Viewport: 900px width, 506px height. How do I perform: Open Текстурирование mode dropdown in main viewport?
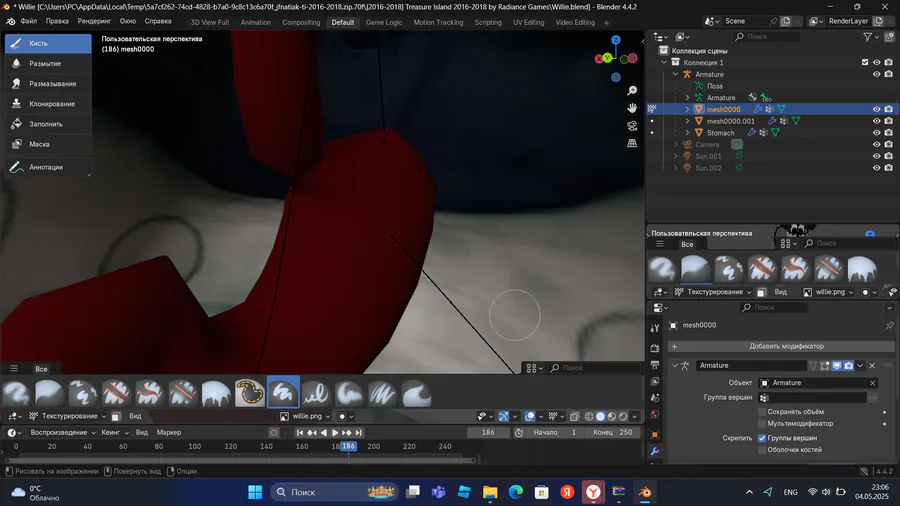[68, 416]
